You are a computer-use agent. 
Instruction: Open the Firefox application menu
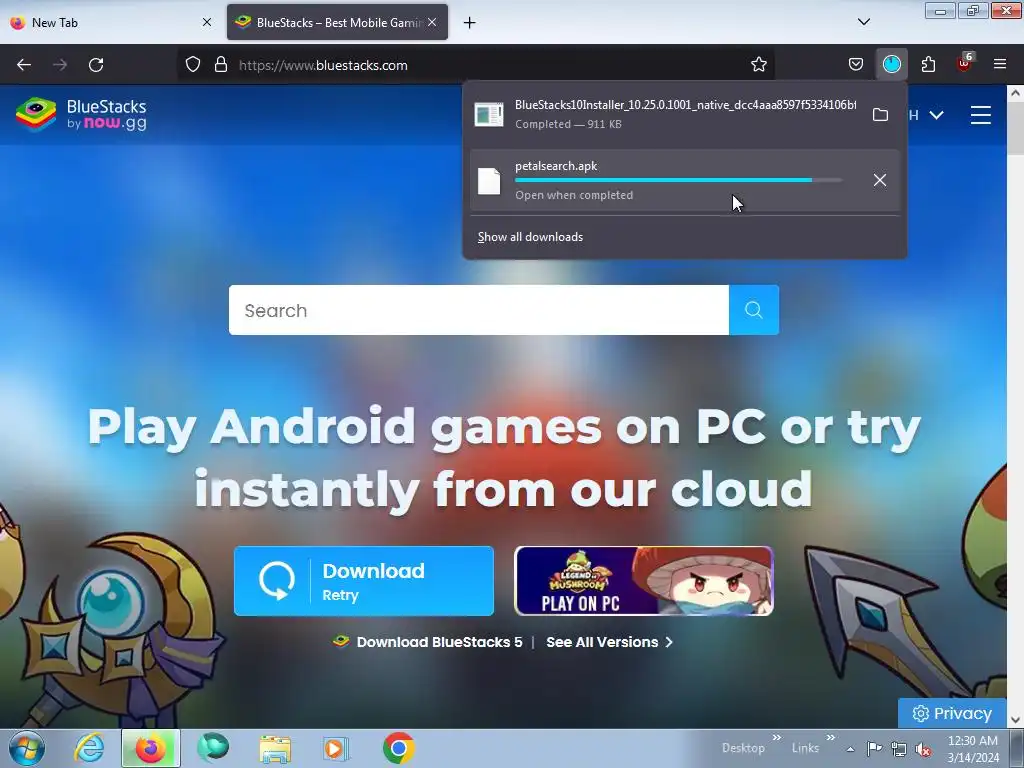coord(1000,65)
